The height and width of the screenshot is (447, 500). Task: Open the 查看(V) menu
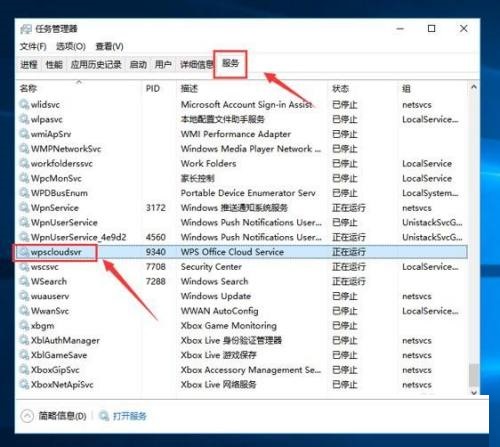[x=110, y=46]
